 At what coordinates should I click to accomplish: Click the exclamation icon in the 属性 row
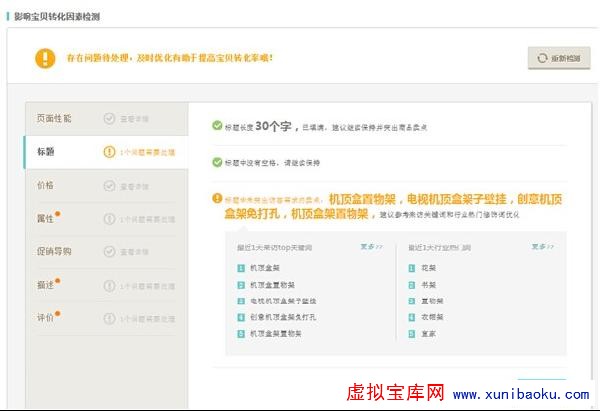(x=109, y=219)
